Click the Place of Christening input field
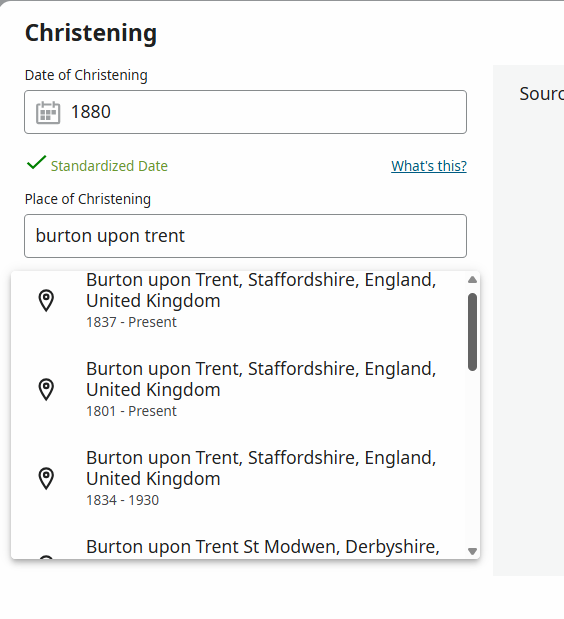Screen dimensions: 564x619 245,236
